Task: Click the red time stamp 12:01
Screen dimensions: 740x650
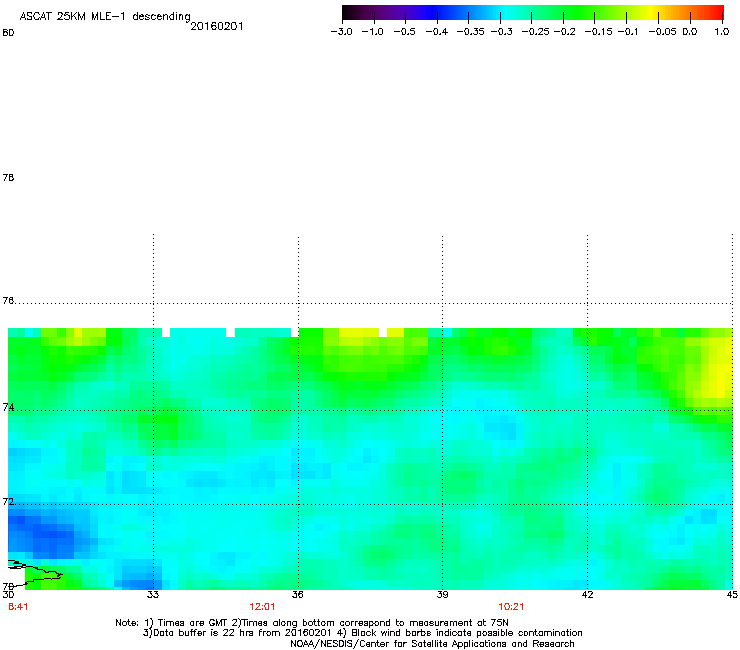Action: pyautogui.click(x=262, y=607)
